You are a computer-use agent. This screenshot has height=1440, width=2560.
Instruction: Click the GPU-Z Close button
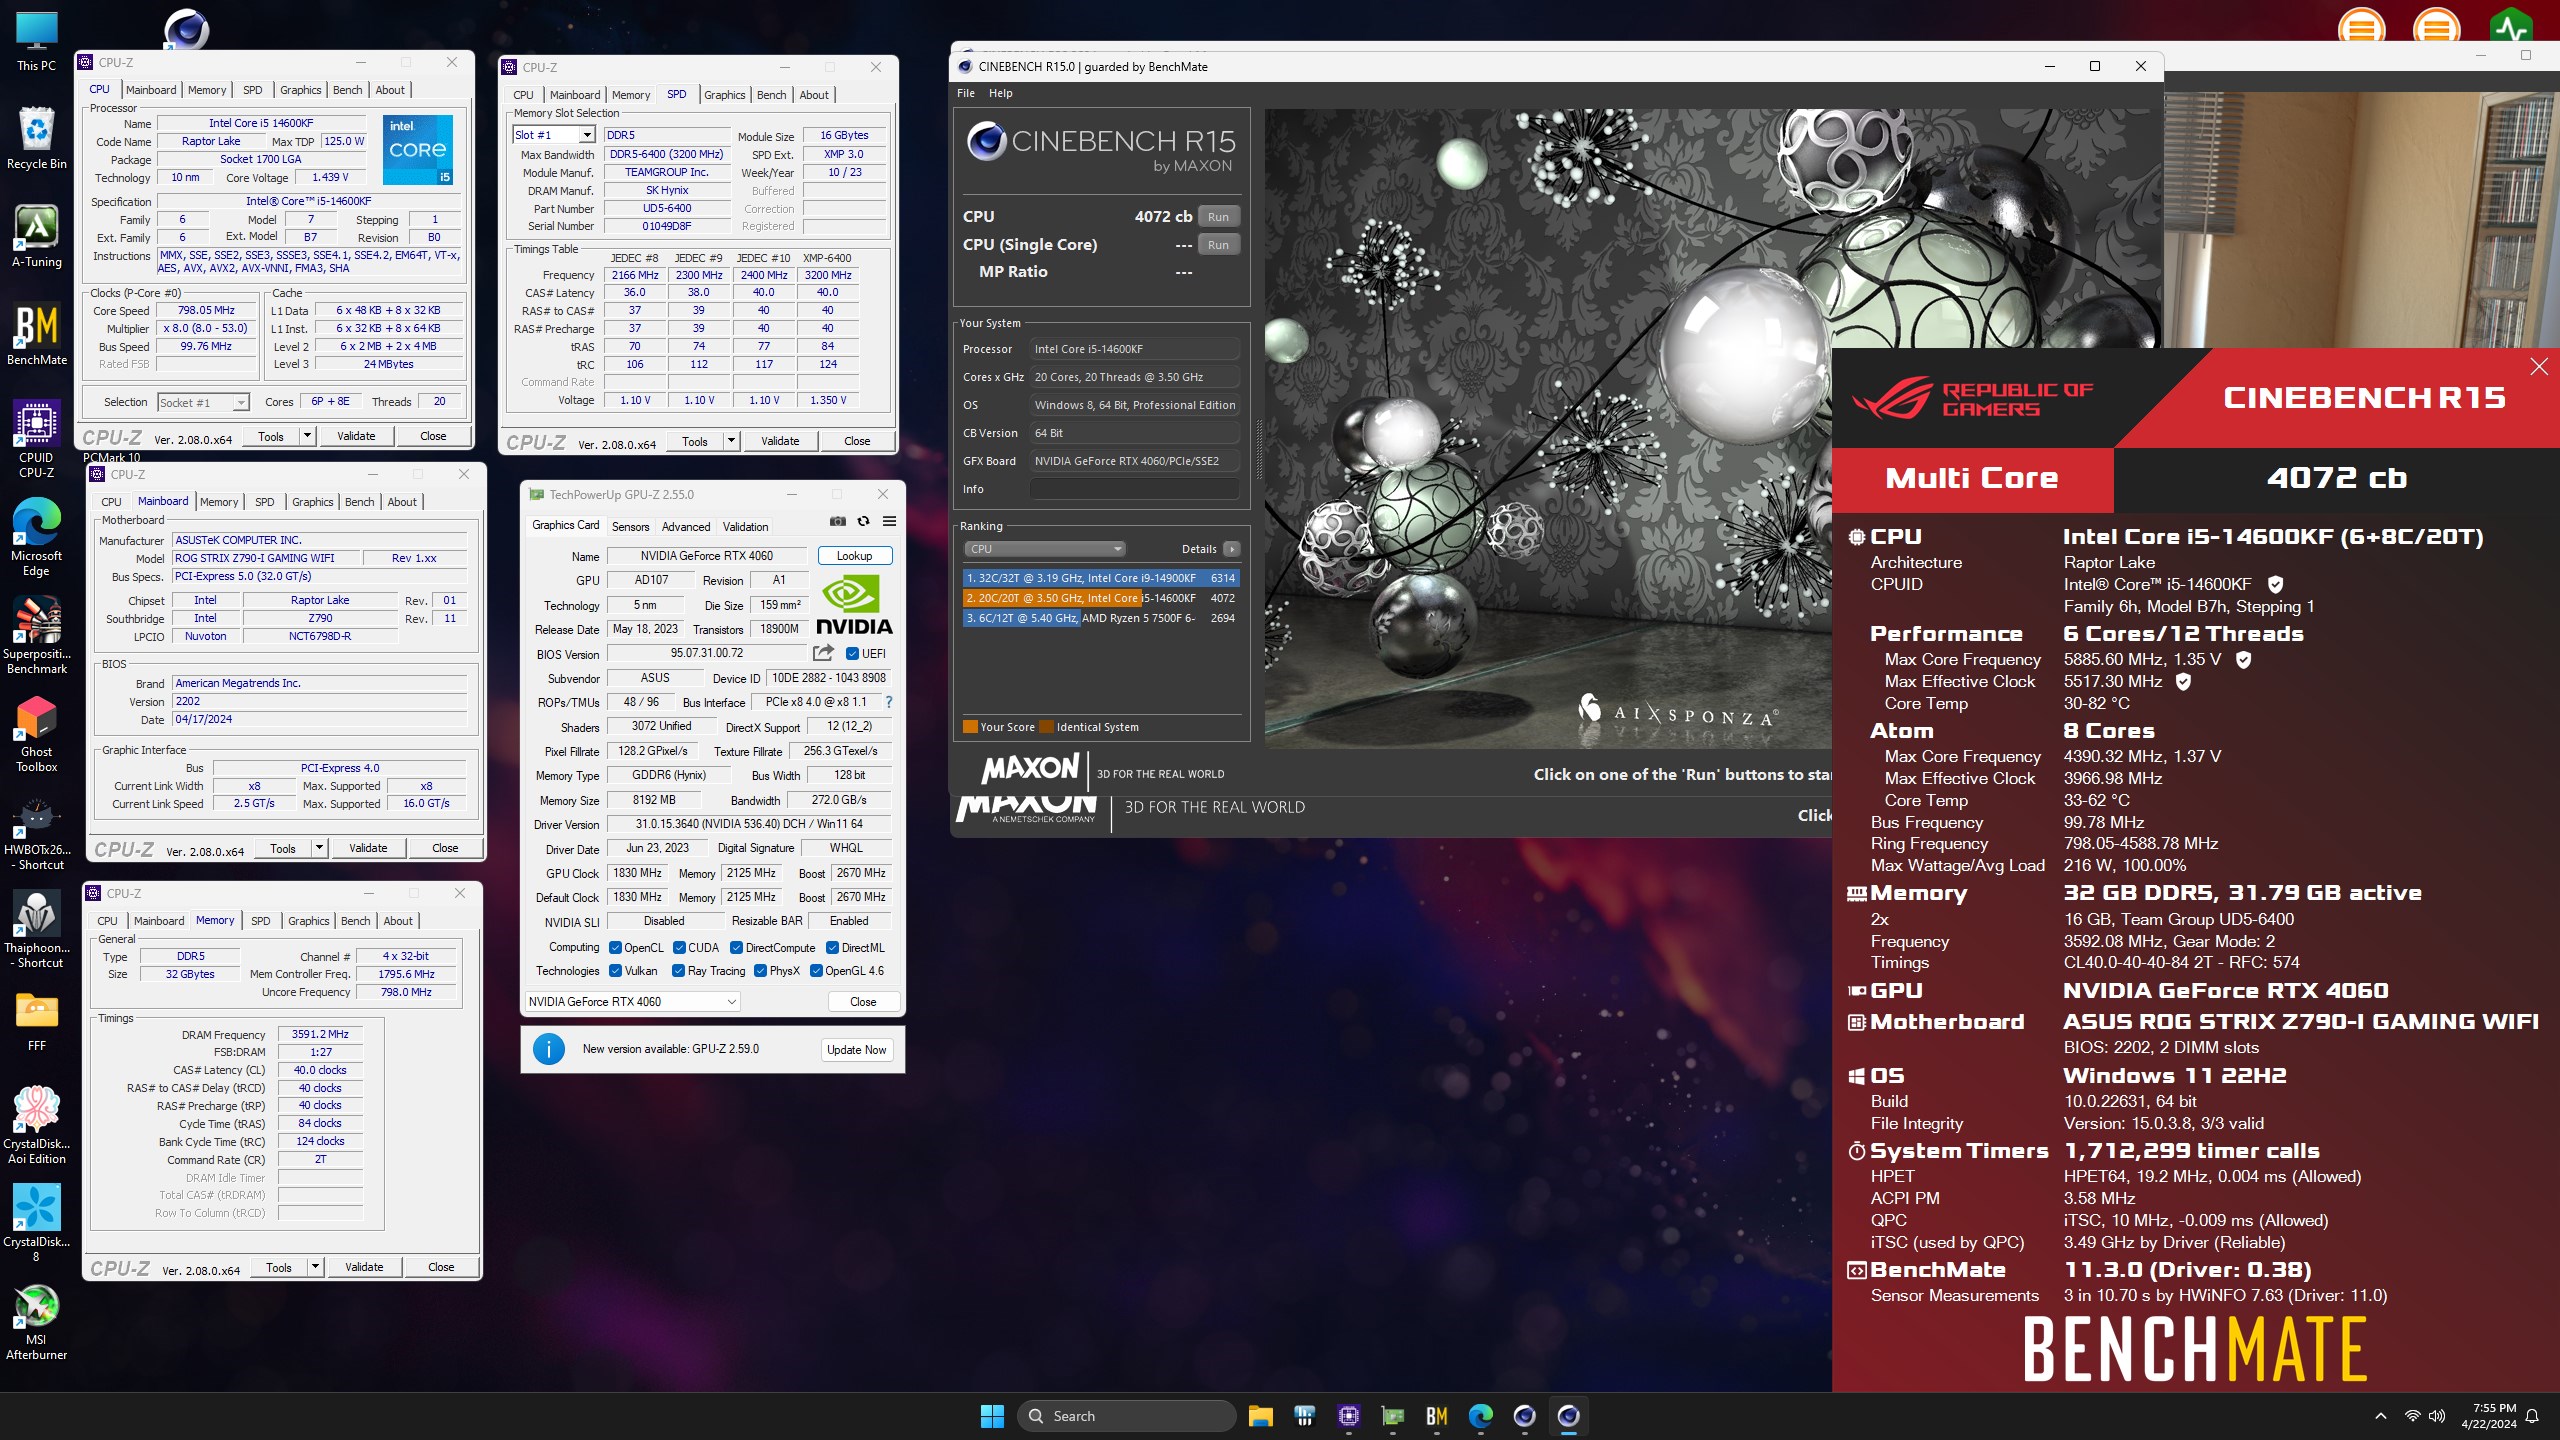click(862, 1002)
